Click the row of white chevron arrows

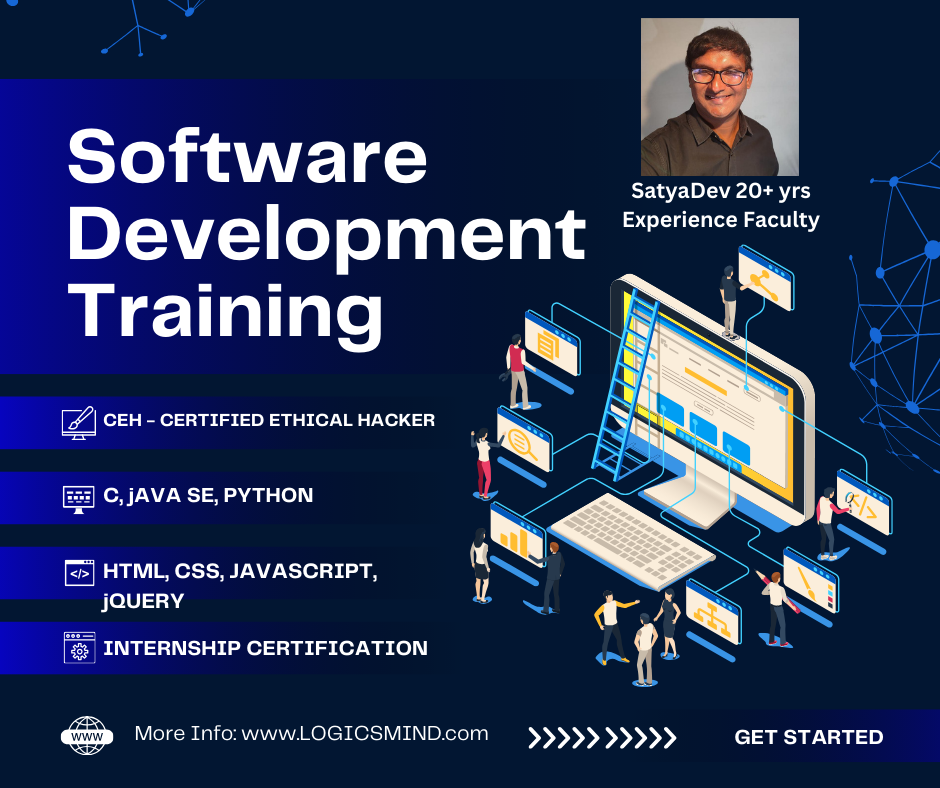(602, 738)
